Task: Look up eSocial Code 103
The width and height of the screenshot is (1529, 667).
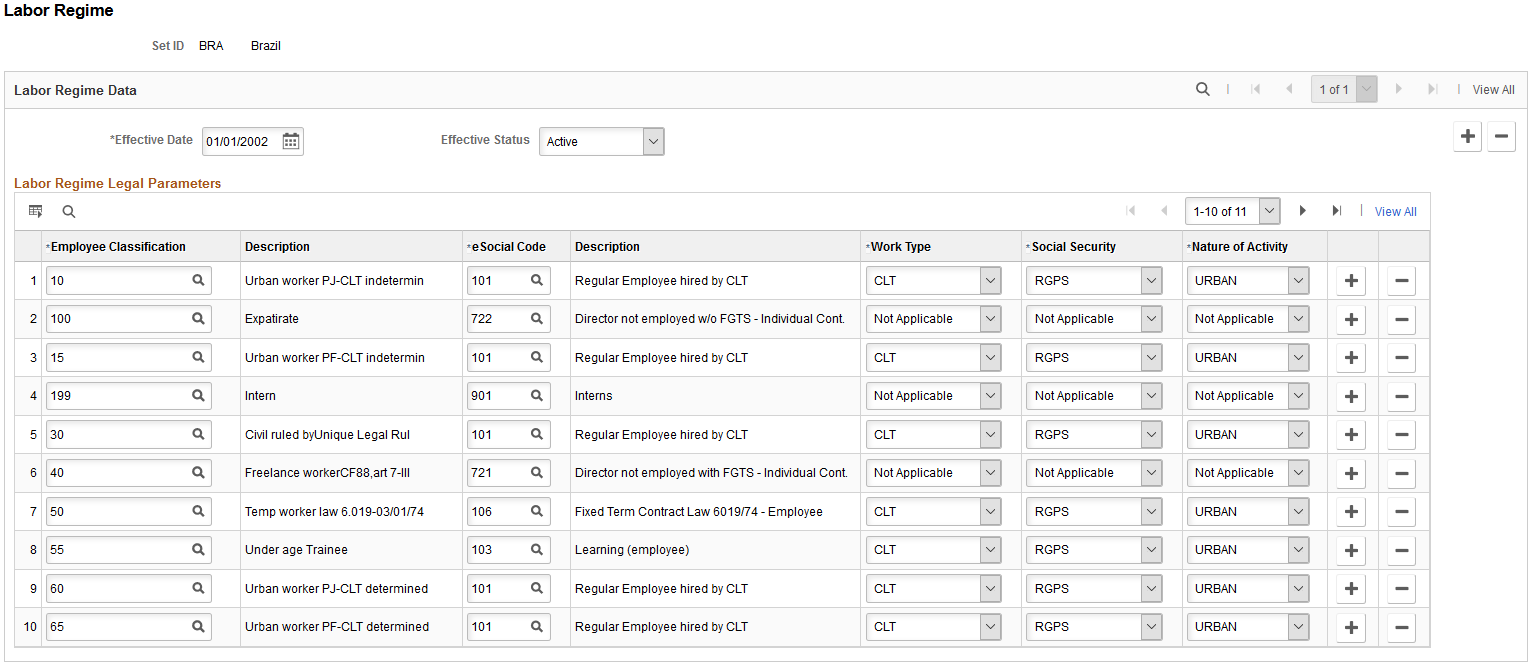Action: coord(537,550)
